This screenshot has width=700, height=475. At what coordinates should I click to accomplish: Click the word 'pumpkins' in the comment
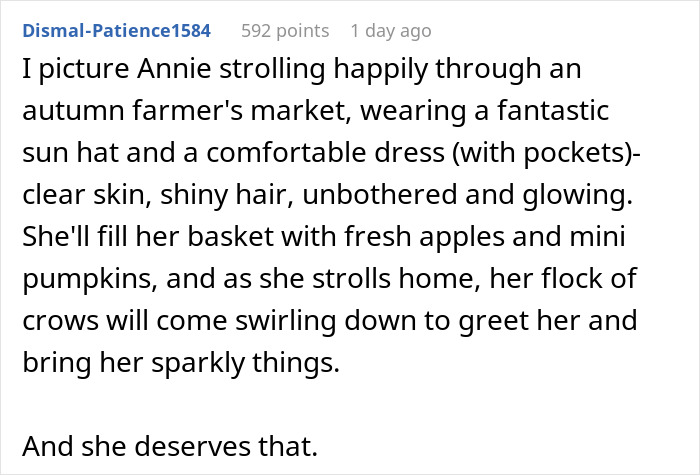pos(93,279)
